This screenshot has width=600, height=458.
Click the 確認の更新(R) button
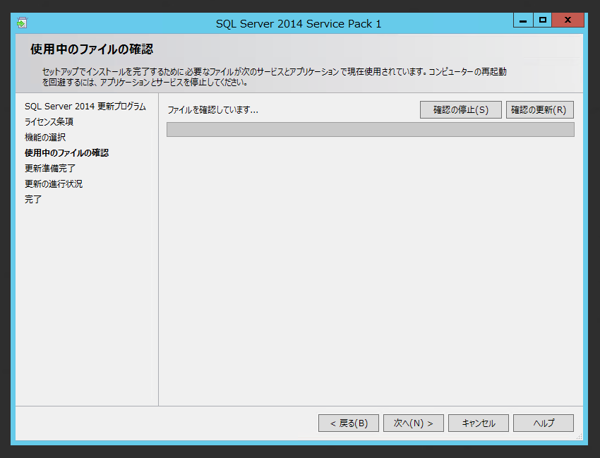pos(540,110)
